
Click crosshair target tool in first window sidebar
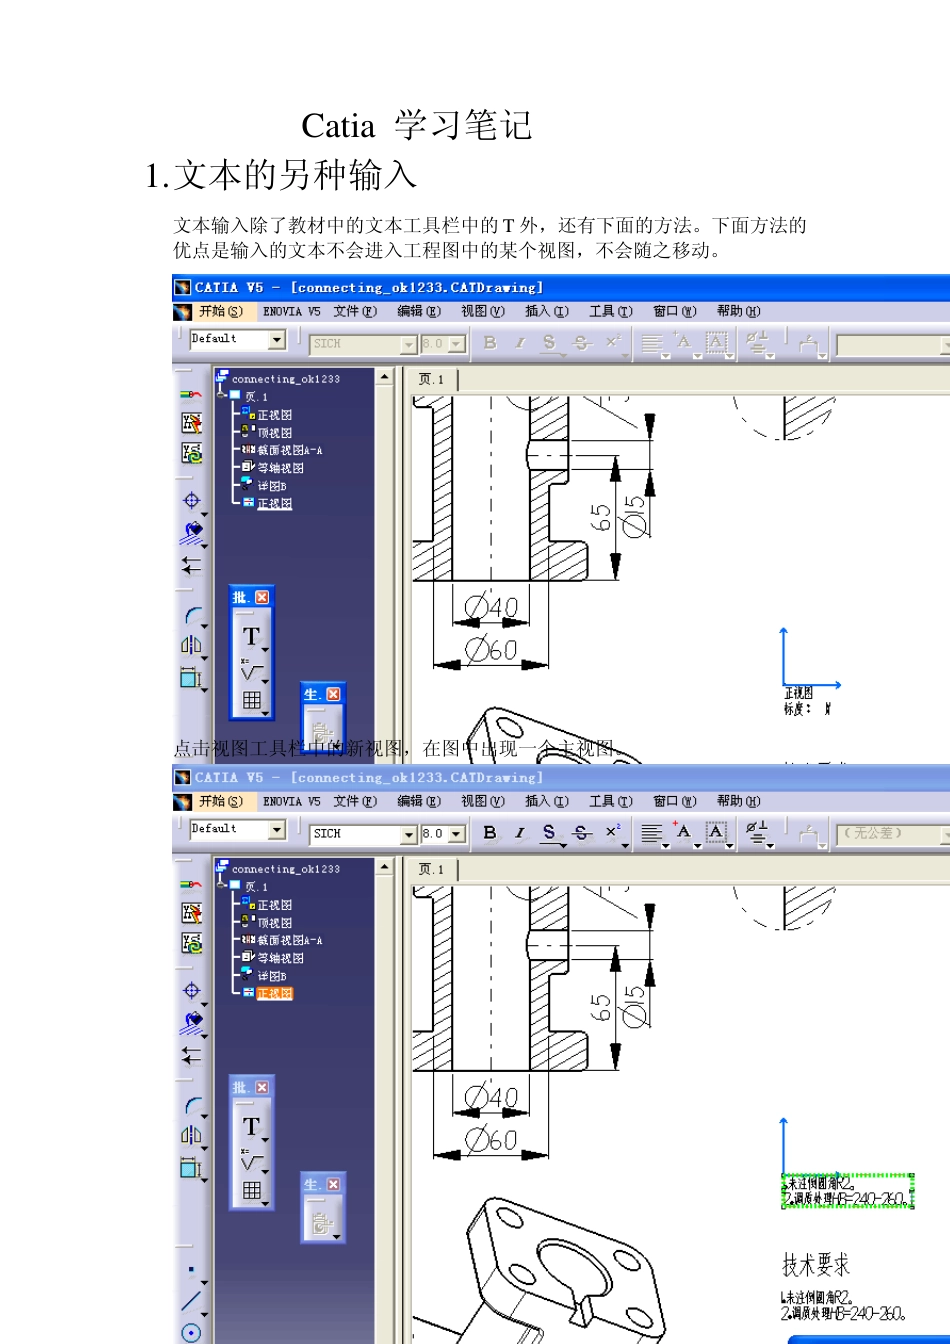191,500
